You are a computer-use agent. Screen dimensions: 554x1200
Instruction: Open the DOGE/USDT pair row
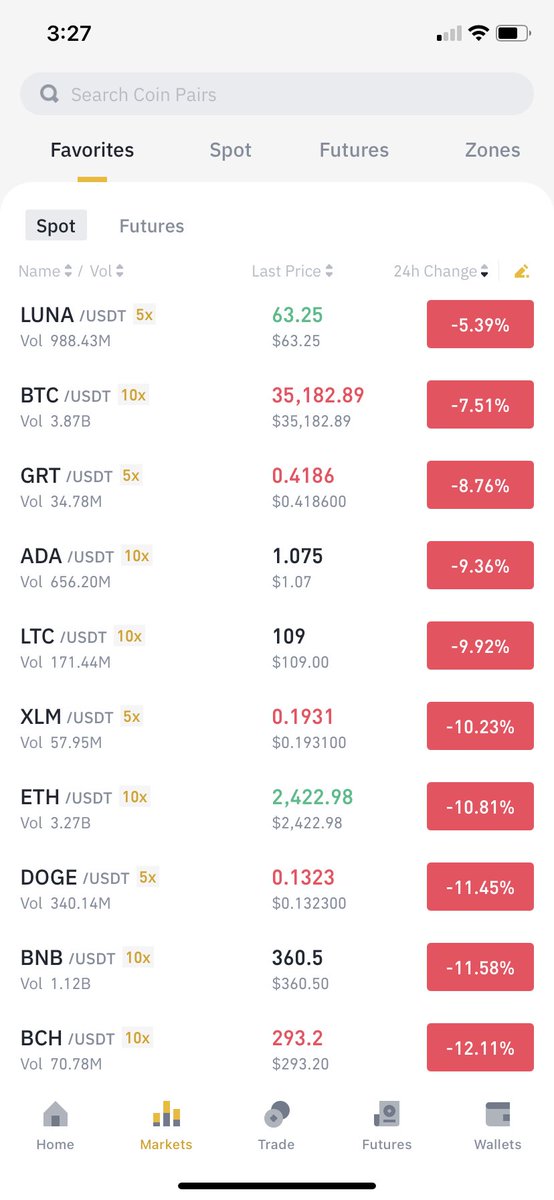coord(277,888)
